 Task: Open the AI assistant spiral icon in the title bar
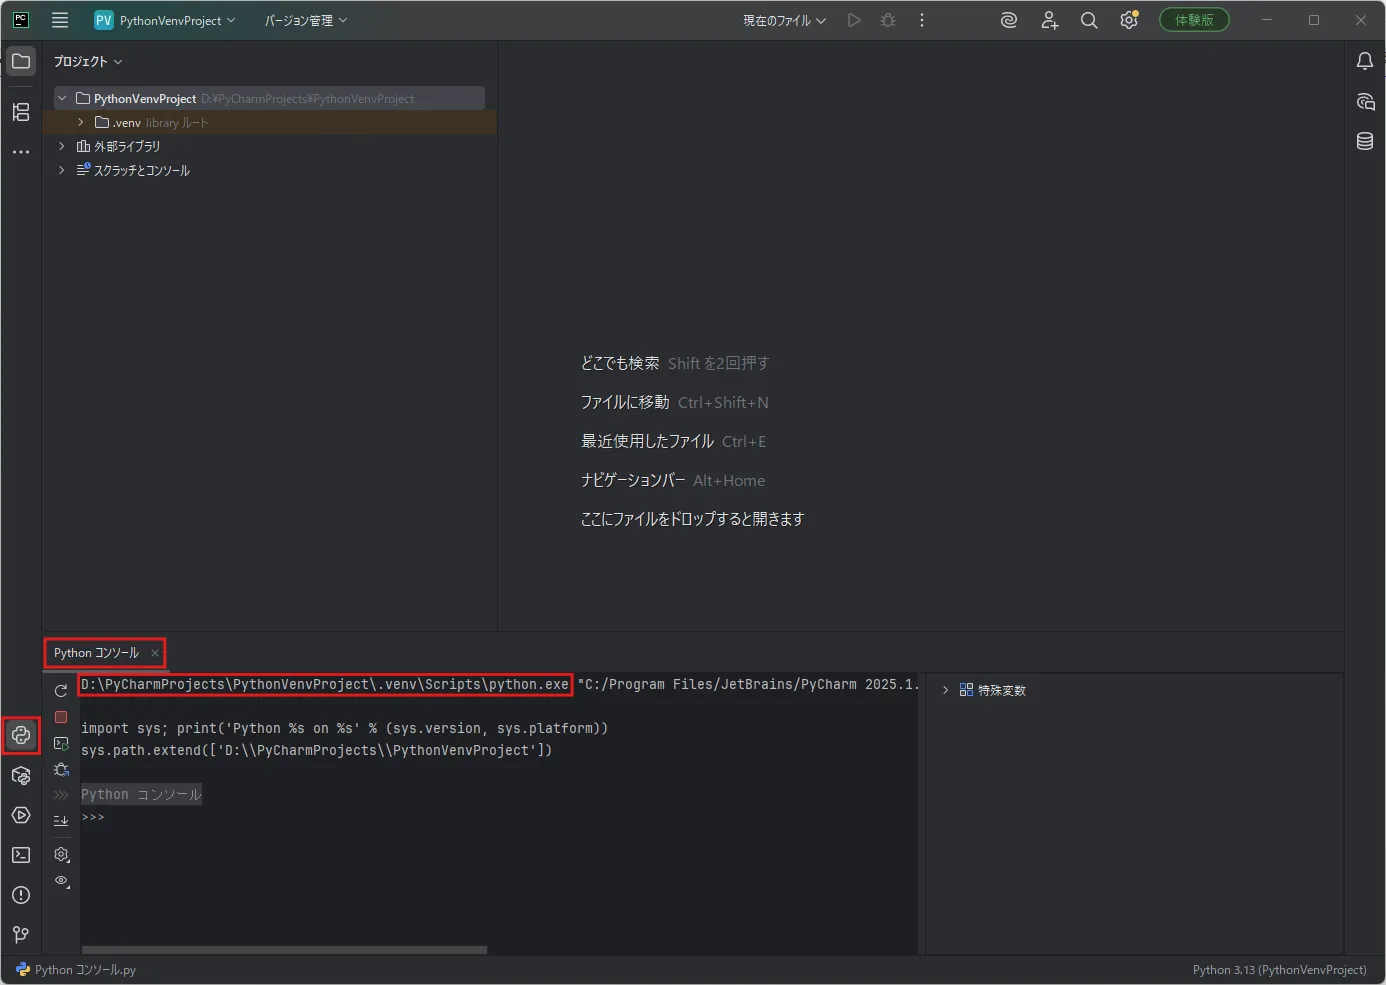(x=1009, y=20)
